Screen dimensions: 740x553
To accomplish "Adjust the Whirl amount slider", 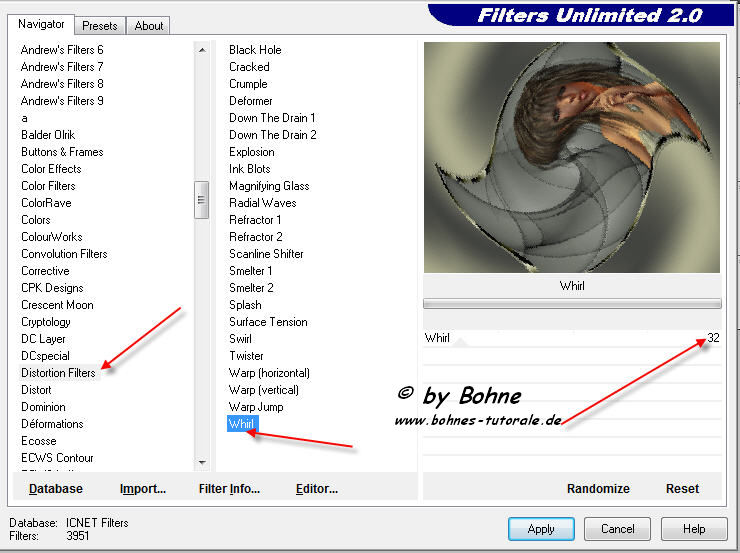I will click(570, 338).
